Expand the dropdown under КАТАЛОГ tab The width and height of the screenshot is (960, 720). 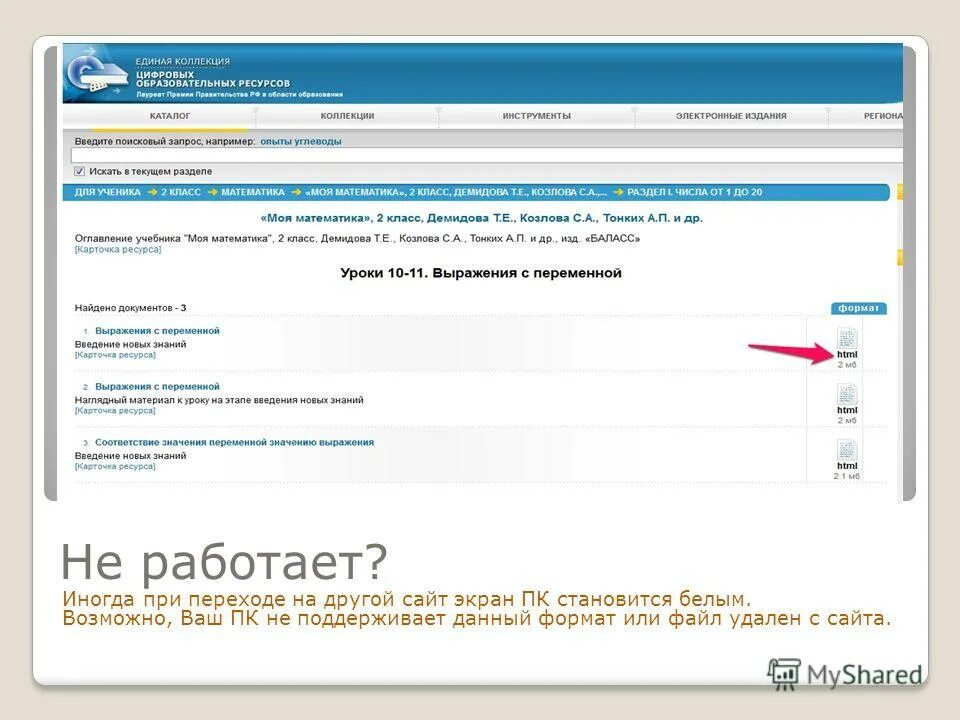252,116
